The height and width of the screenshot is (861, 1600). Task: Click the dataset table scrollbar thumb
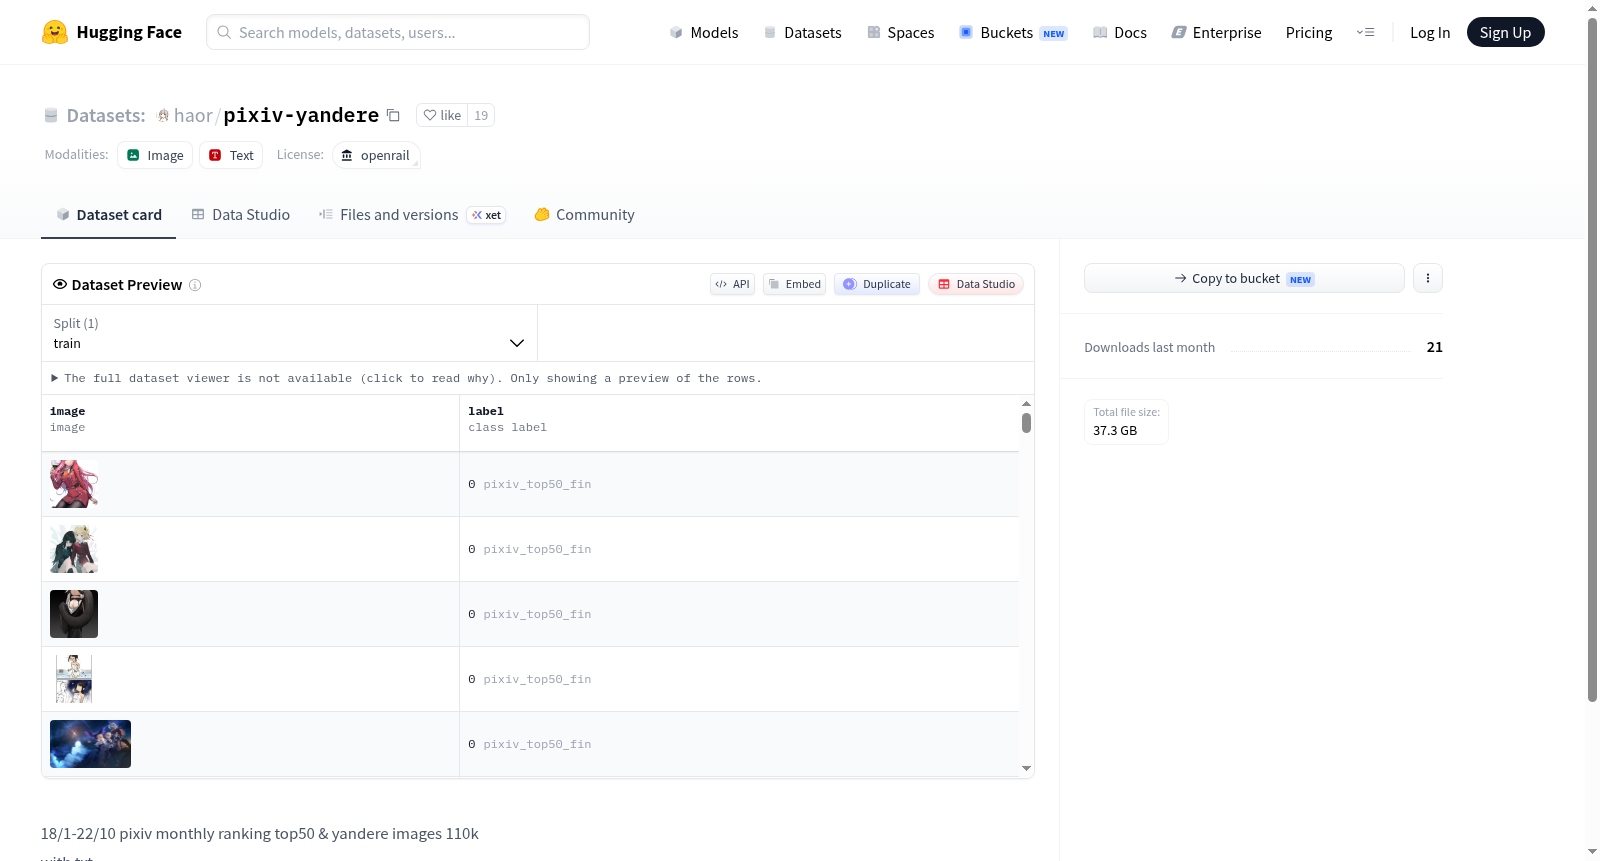1026,423
